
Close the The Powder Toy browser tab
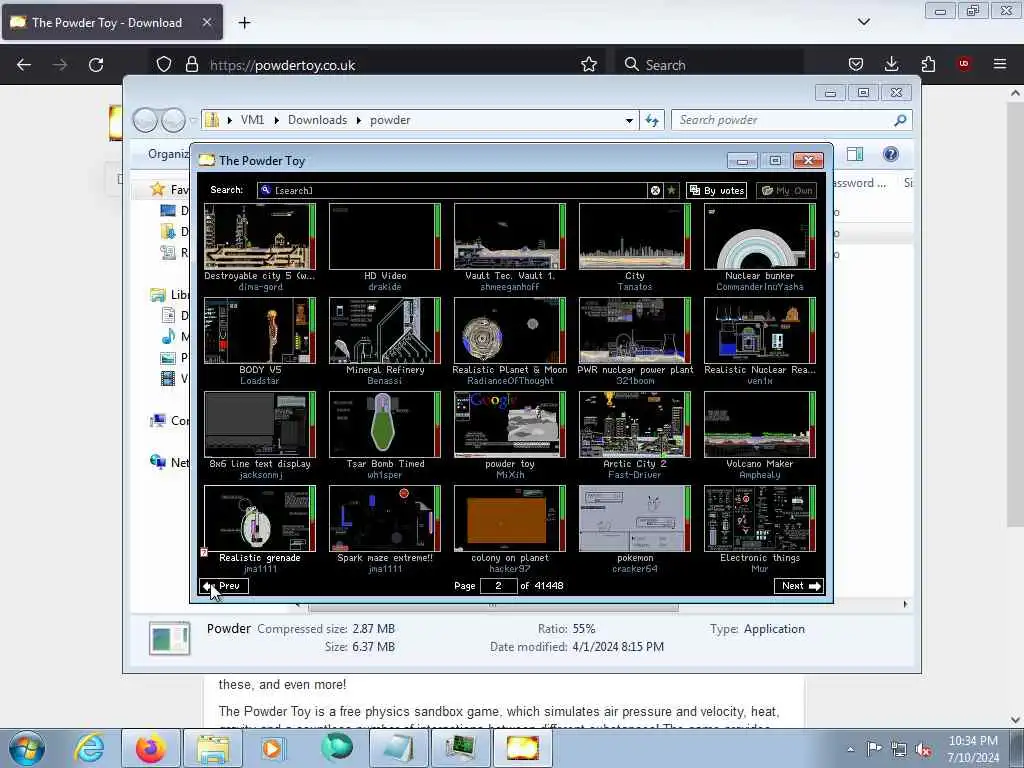206,22
